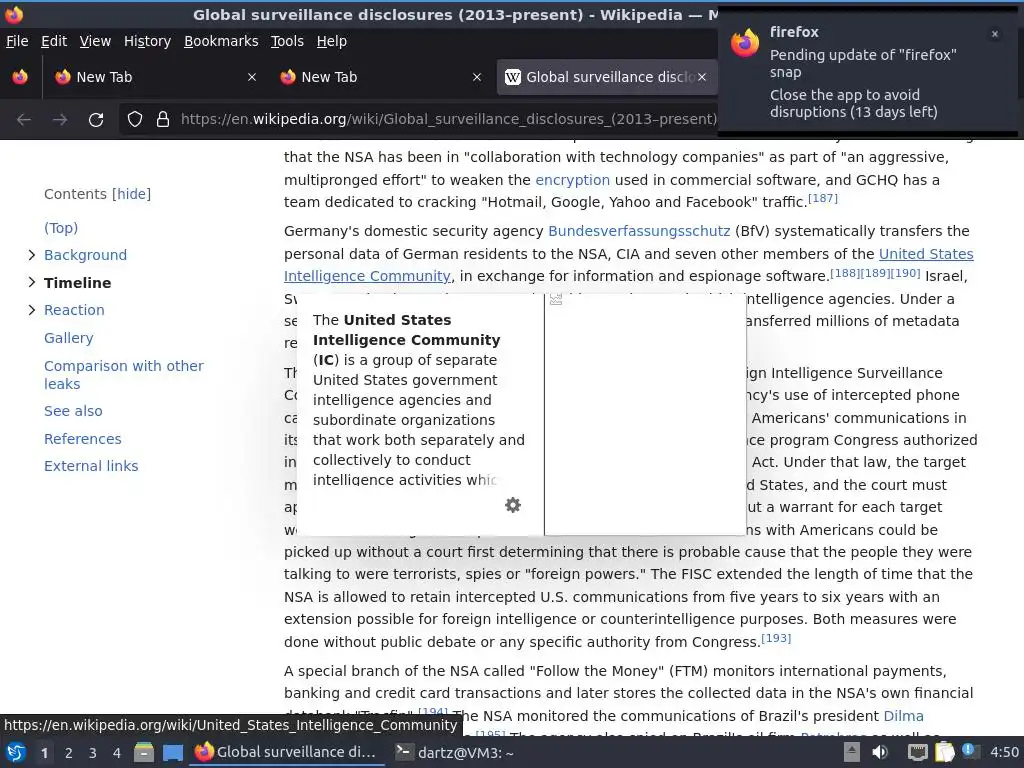Viewport: 1024px width, 768px height.
Task: Open the Intelligence Community preview card text
Action: pyautogui.click(x=419, y=400)
